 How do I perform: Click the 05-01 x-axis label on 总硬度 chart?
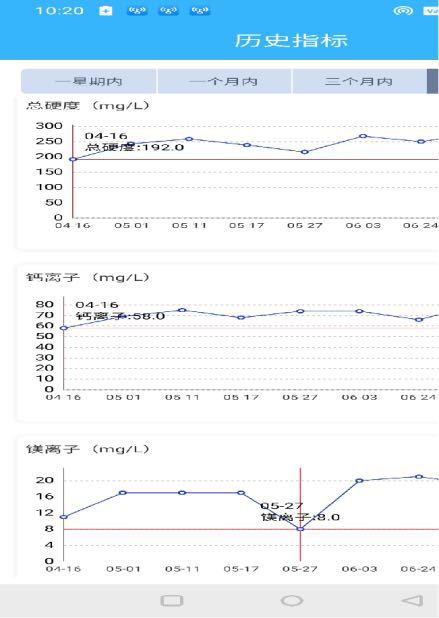coord(131,225)
